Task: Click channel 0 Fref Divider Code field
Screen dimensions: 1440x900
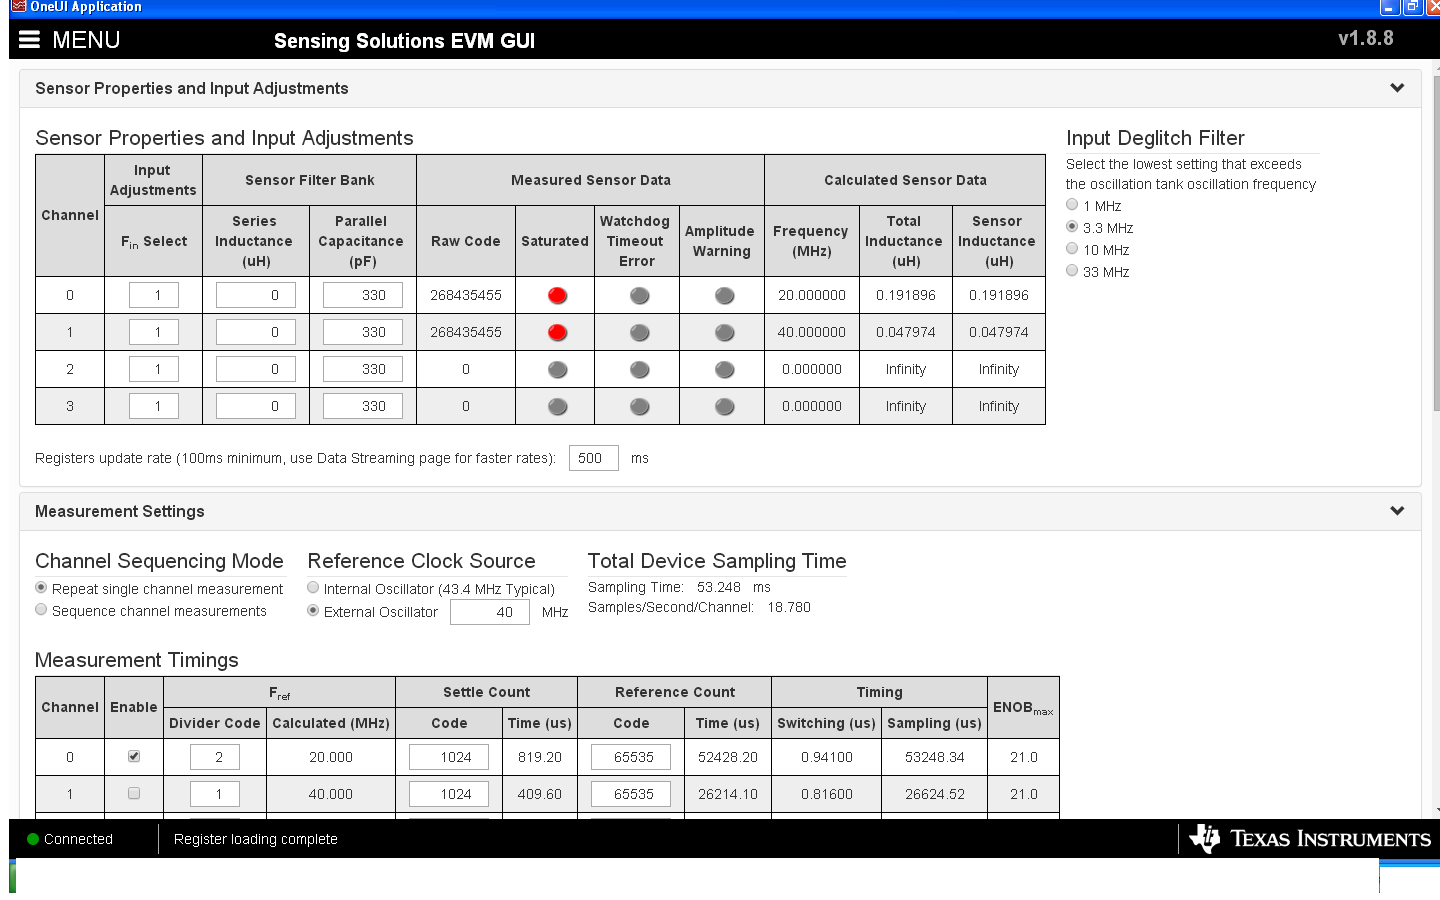Action: pyautogui.click(x=215, y=757)
